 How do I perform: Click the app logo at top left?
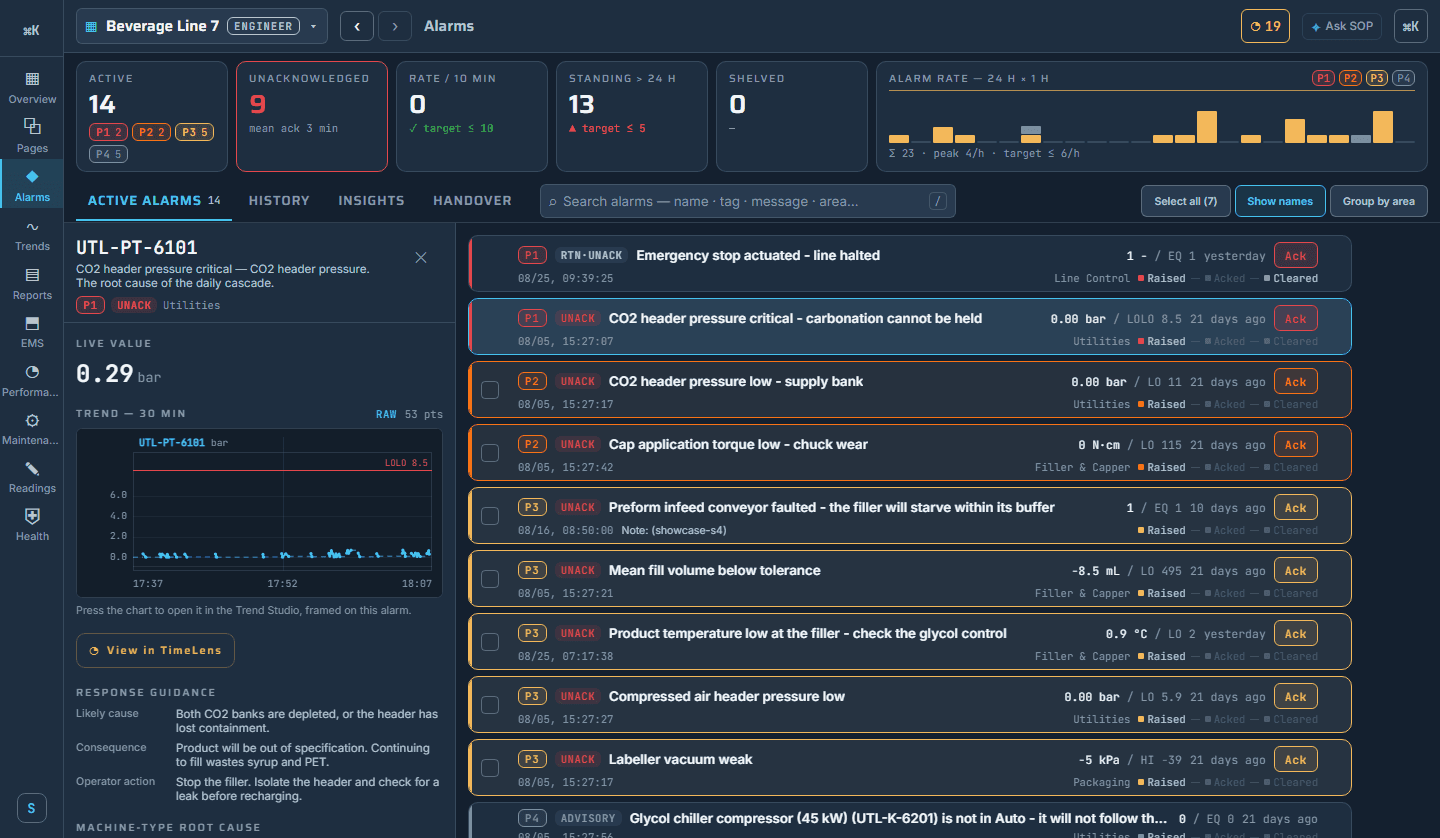click(32, 30)
